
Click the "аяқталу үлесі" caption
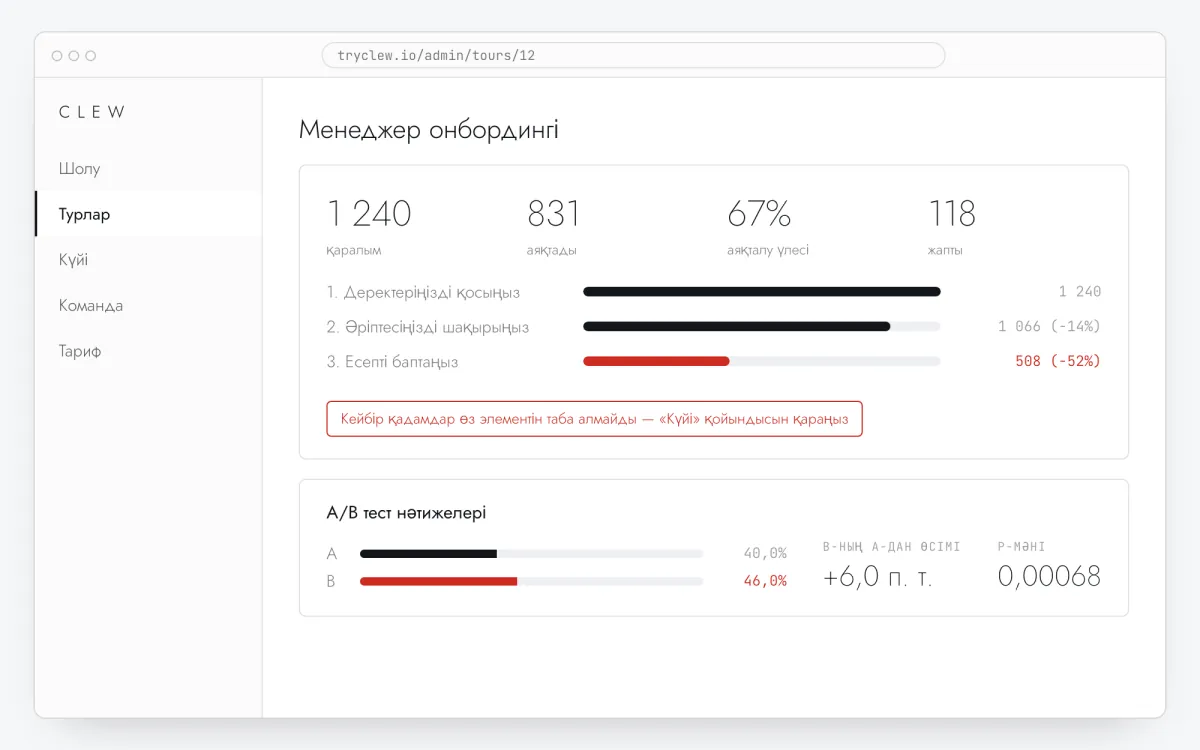point(768,250)
